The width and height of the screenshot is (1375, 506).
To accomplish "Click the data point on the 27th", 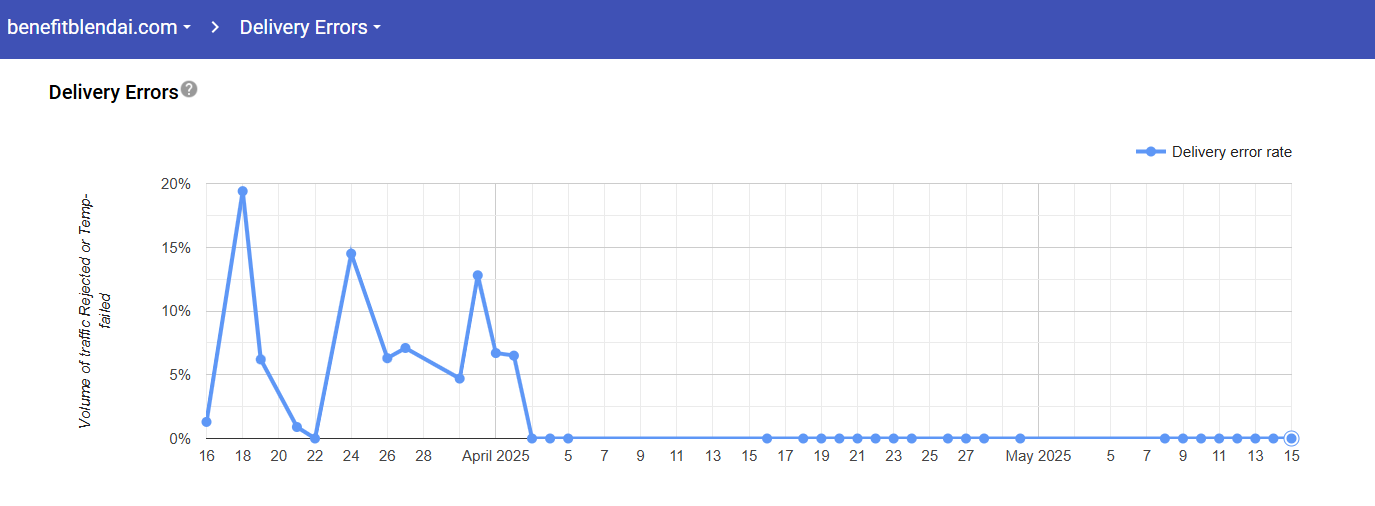I will point(405,348).
